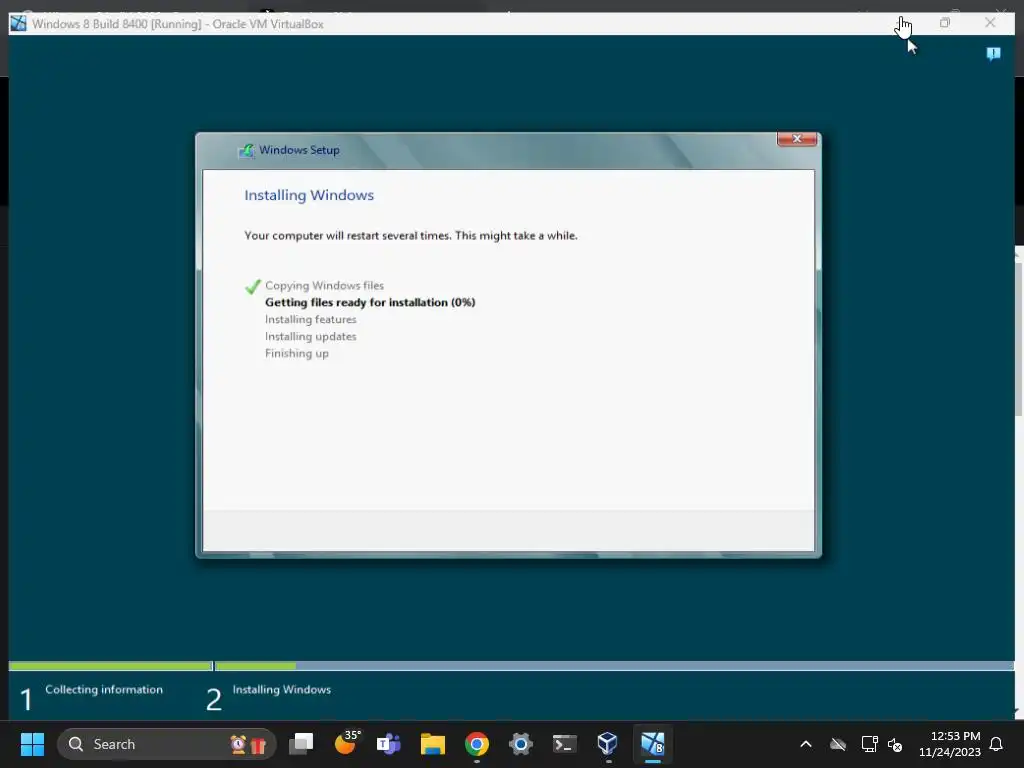The image size is (1024, 768).
Task: Click the Installing Windows progress bar
Action: tap(614, 666)
